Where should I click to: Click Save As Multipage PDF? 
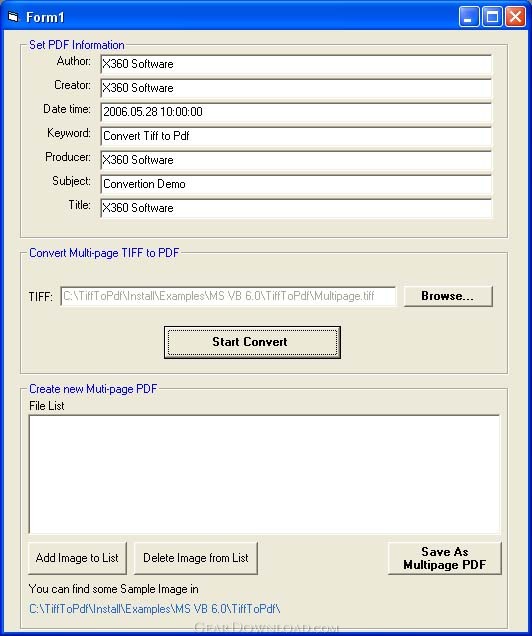pos(444,558)
